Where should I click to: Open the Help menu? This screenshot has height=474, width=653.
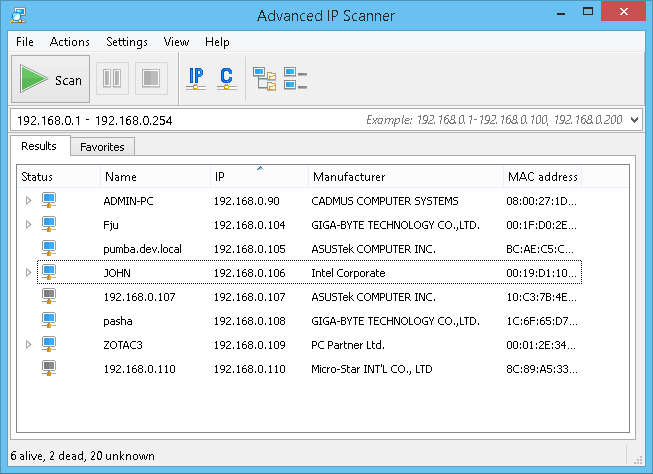(217, 42)
